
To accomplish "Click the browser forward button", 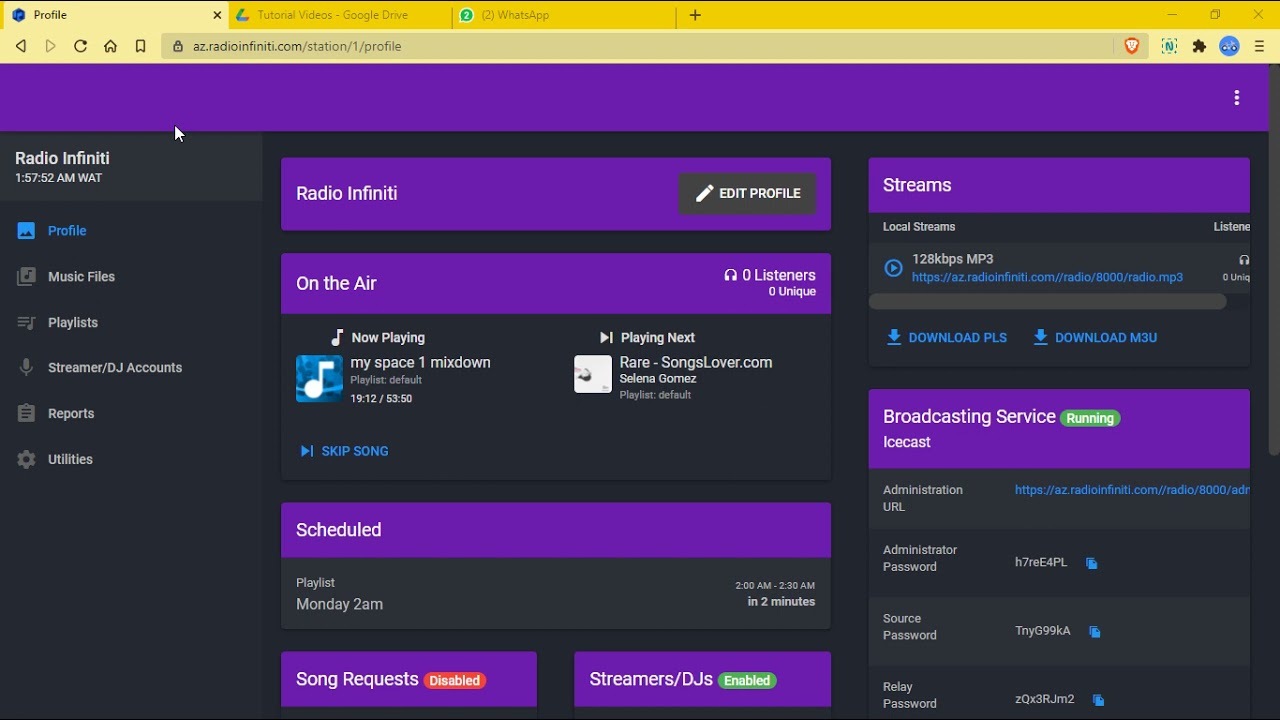I will [x=51, y=46].
